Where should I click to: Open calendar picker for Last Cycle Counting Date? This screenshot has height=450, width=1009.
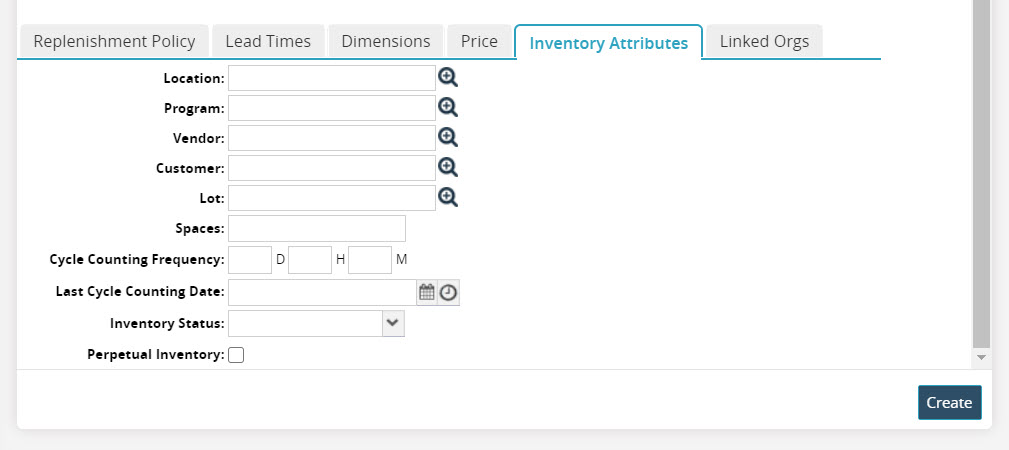[427, 293]
